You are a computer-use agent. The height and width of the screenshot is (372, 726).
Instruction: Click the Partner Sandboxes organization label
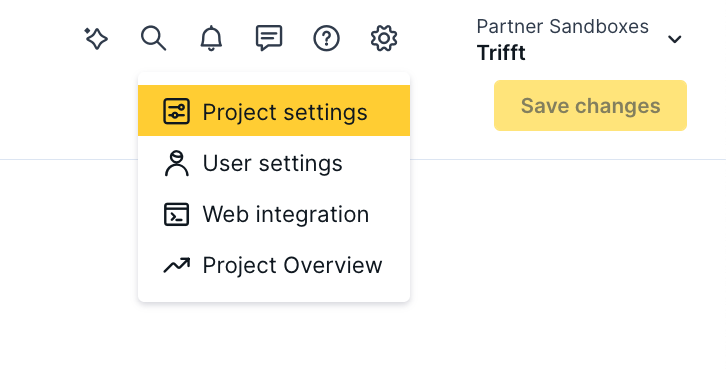click(563, 26)
